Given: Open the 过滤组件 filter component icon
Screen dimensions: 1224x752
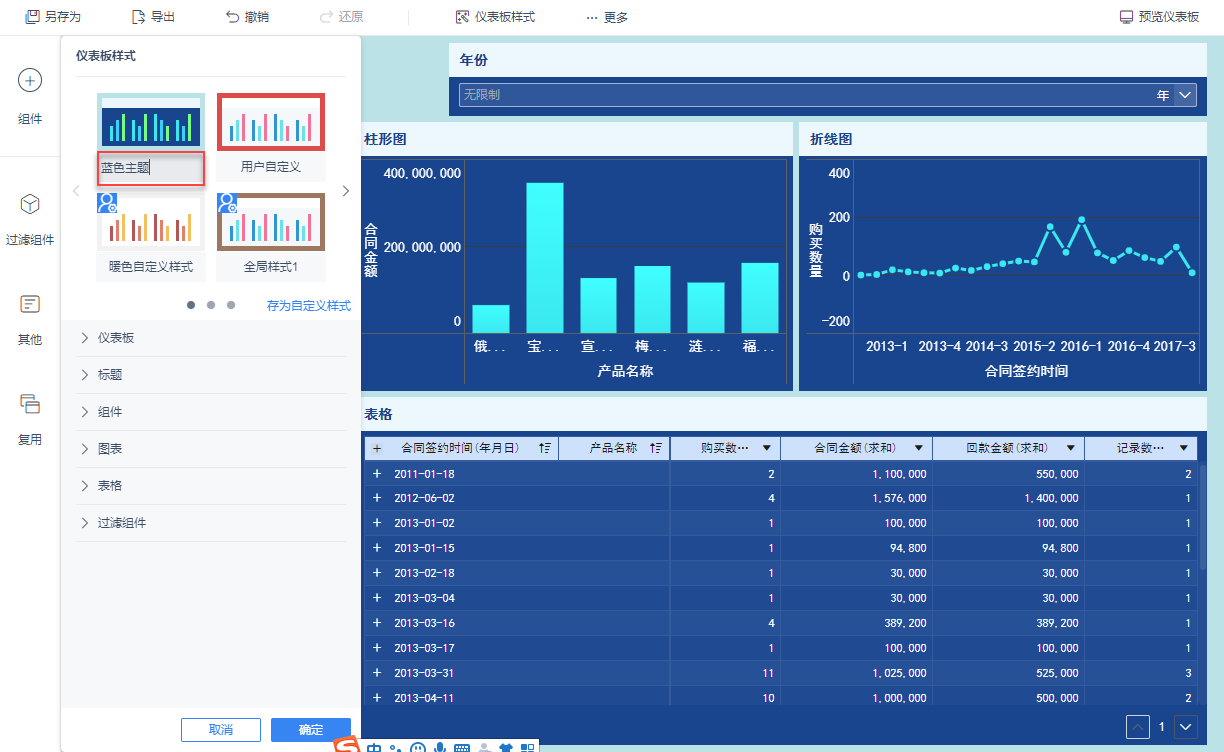Looking at the screenshot, I should (x=30, y=205).
